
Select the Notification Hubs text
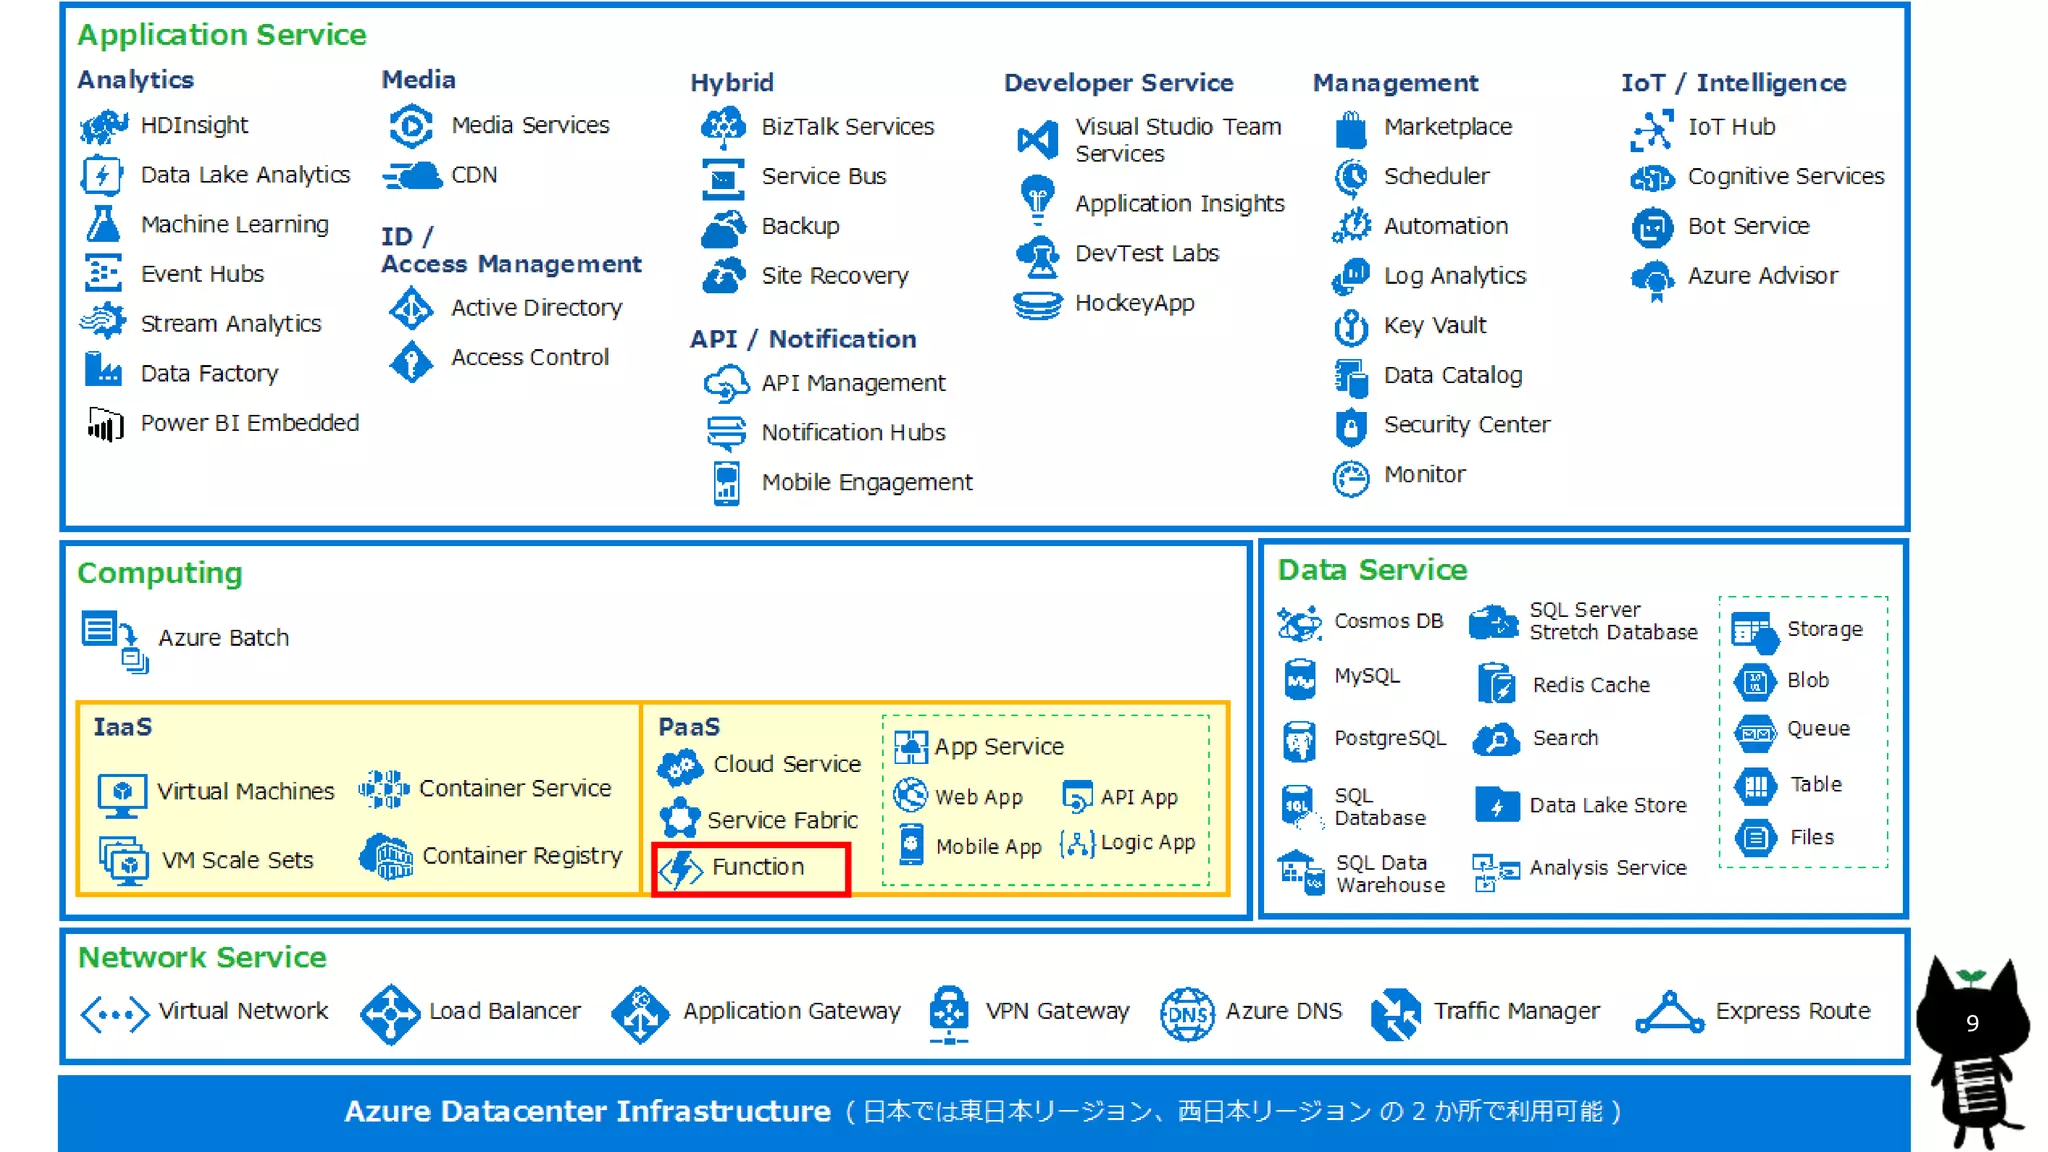point(853,433)
